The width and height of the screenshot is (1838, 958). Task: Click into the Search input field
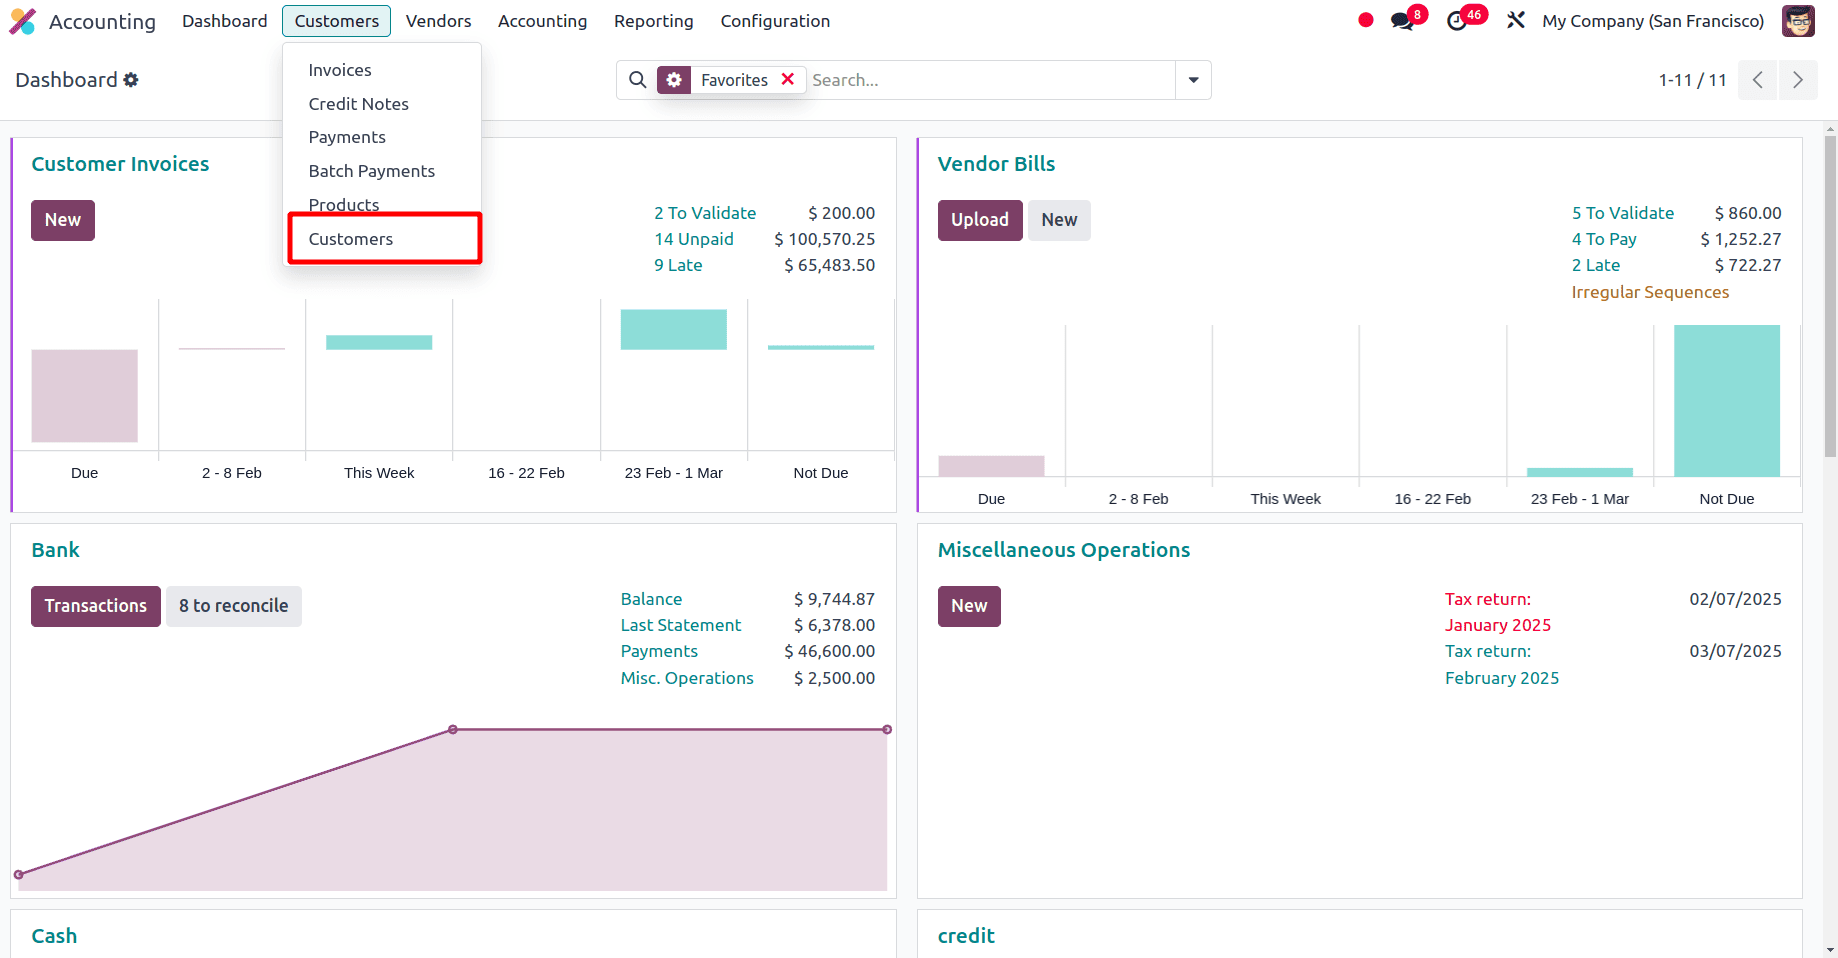990,80
